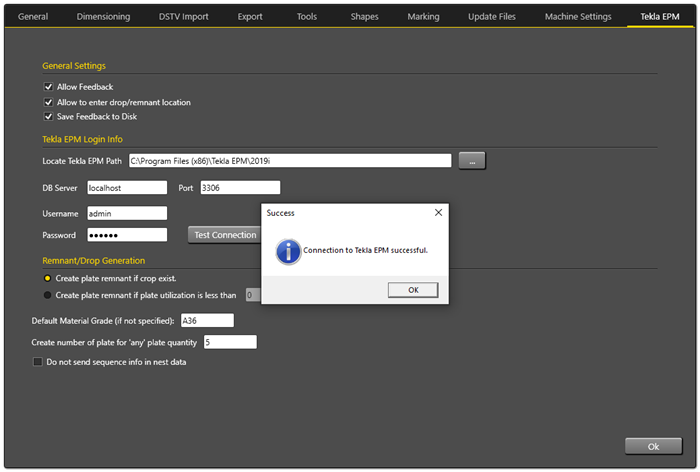Click the Ok button at bottom right
The width and height of the screenshot is (700, 472).
click(653, 446)
